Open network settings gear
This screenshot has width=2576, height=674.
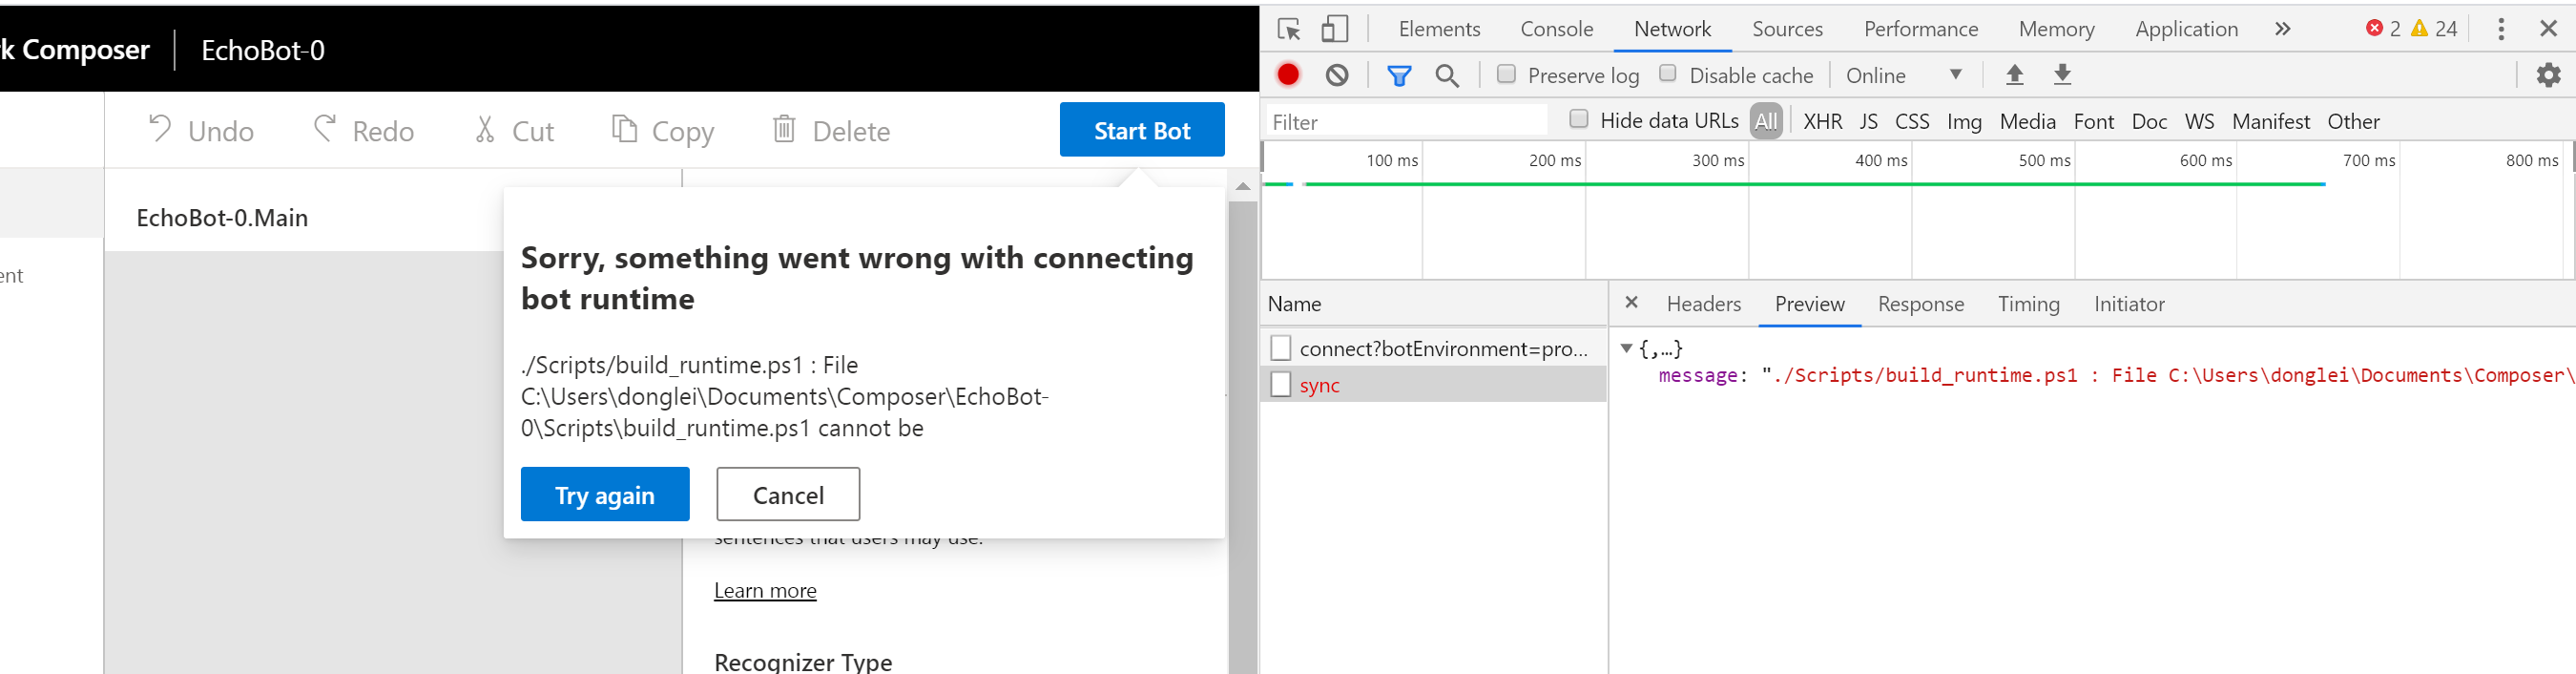click(x=2548, y=75)
